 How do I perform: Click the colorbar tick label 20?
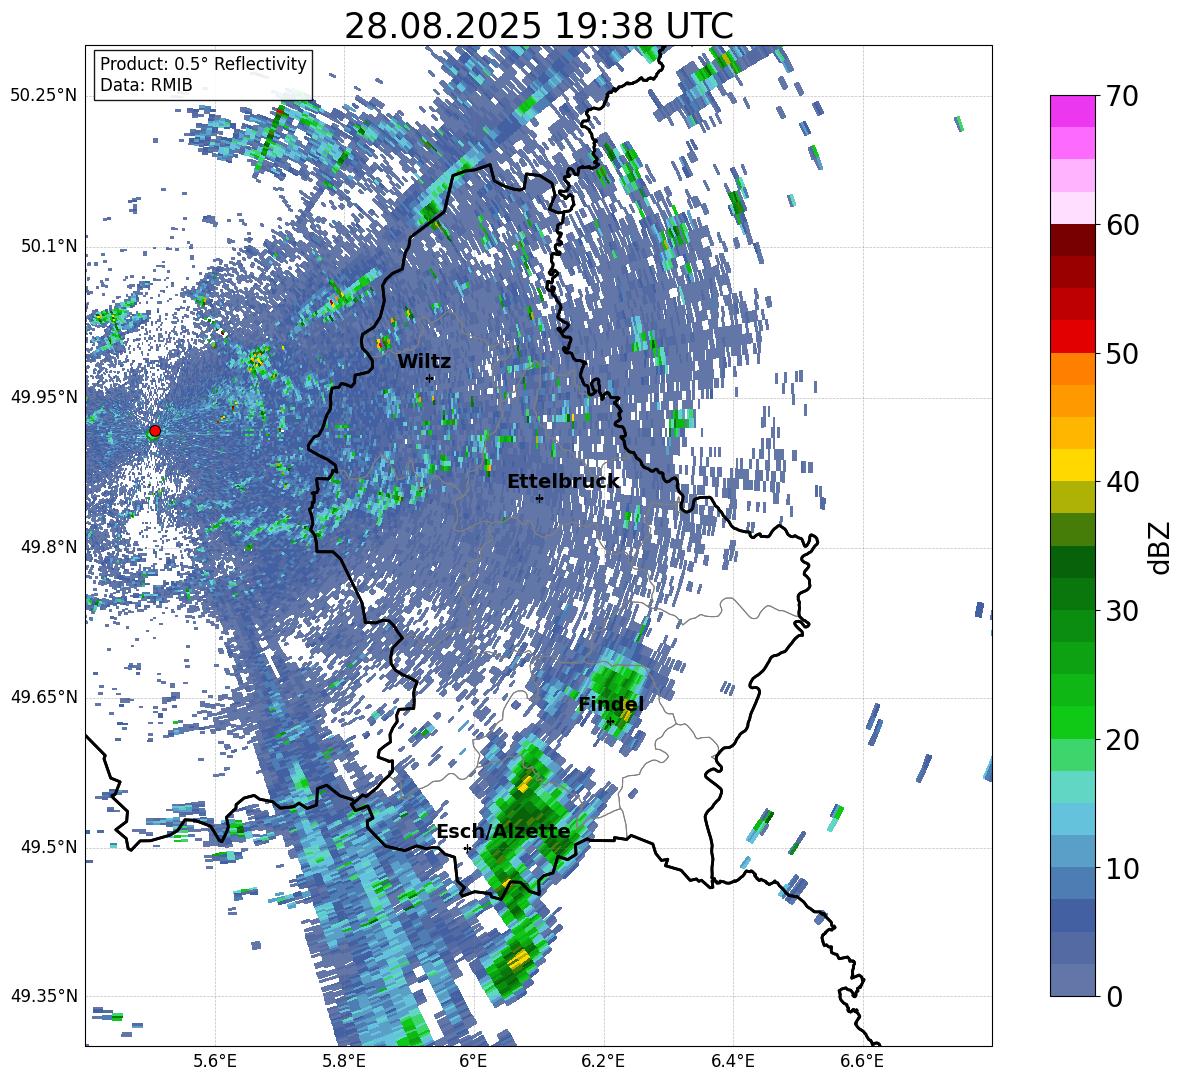1122,739
